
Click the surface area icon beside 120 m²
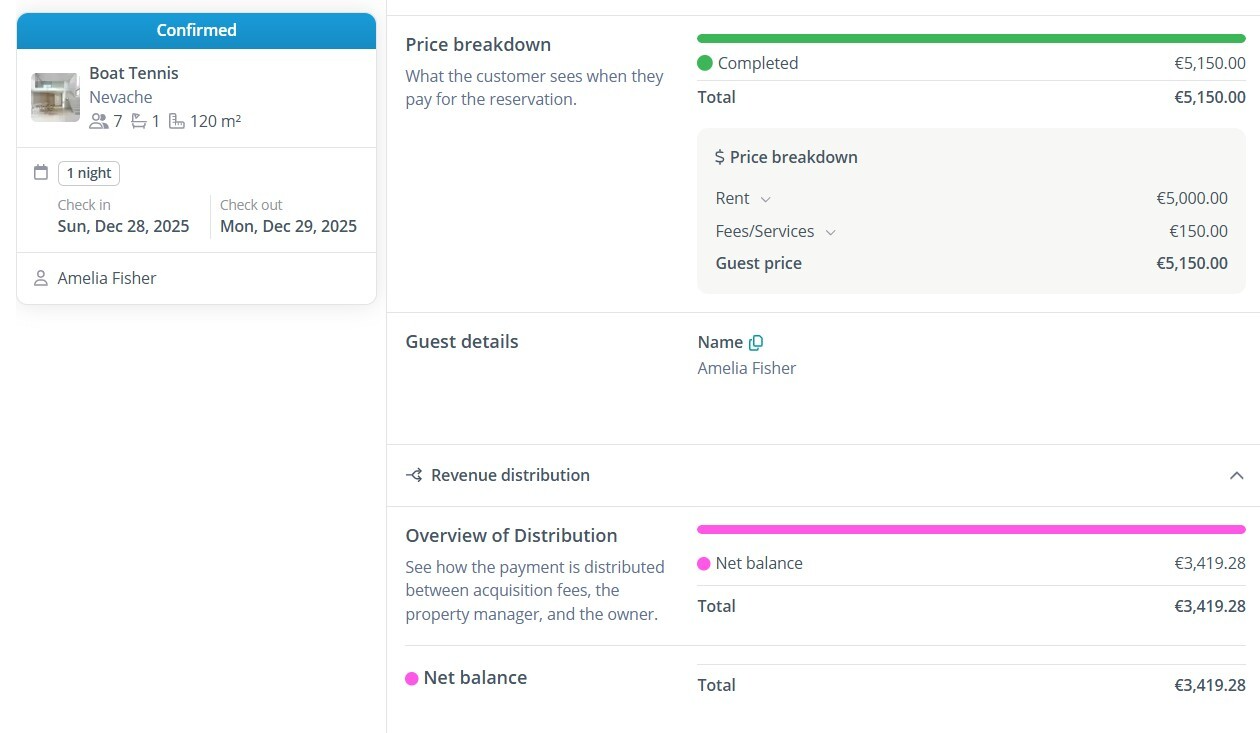(177, 121)
